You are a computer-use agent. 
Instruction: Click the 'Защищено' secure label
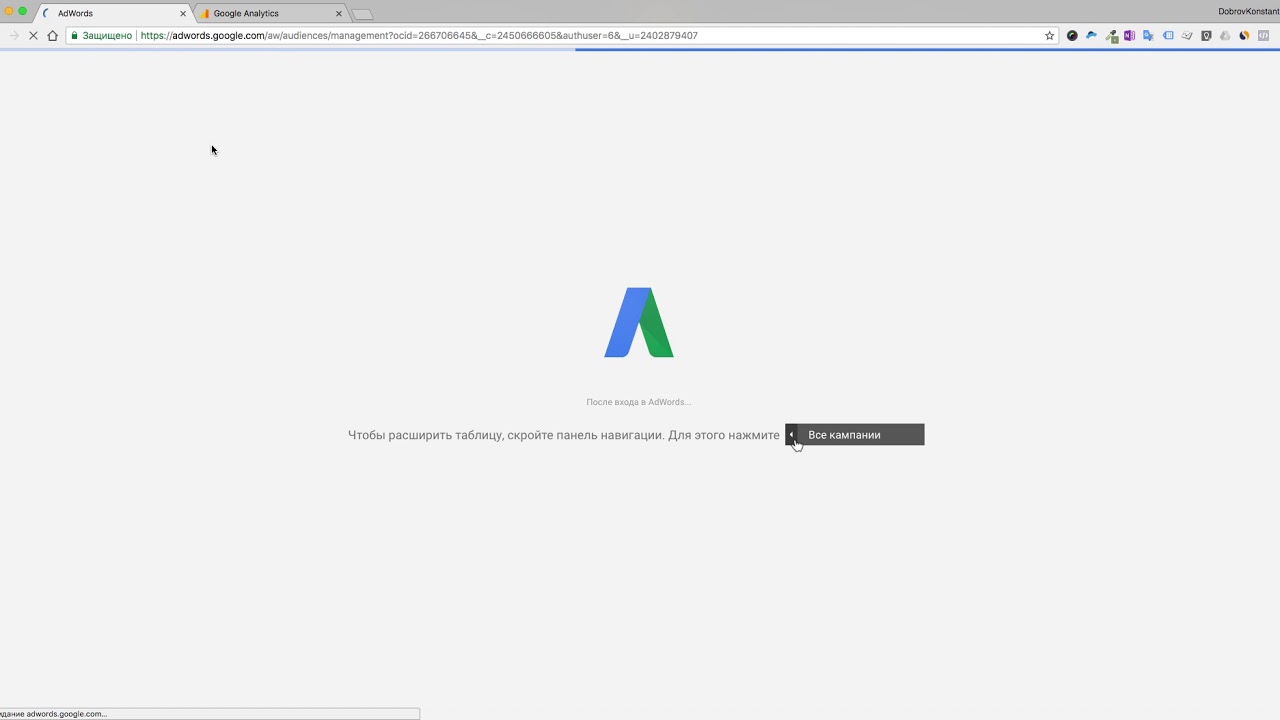pos(107,35)
